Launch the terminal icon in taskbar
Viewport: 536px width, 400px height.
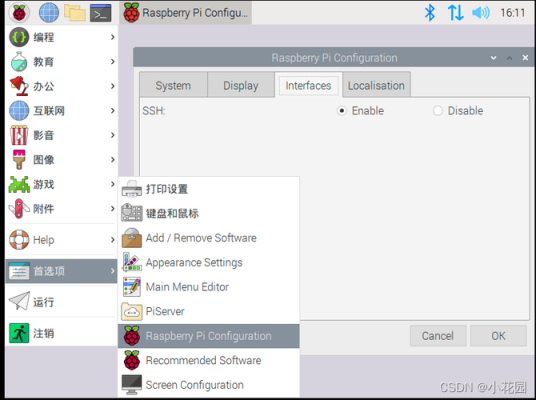(x=100, y=13)
